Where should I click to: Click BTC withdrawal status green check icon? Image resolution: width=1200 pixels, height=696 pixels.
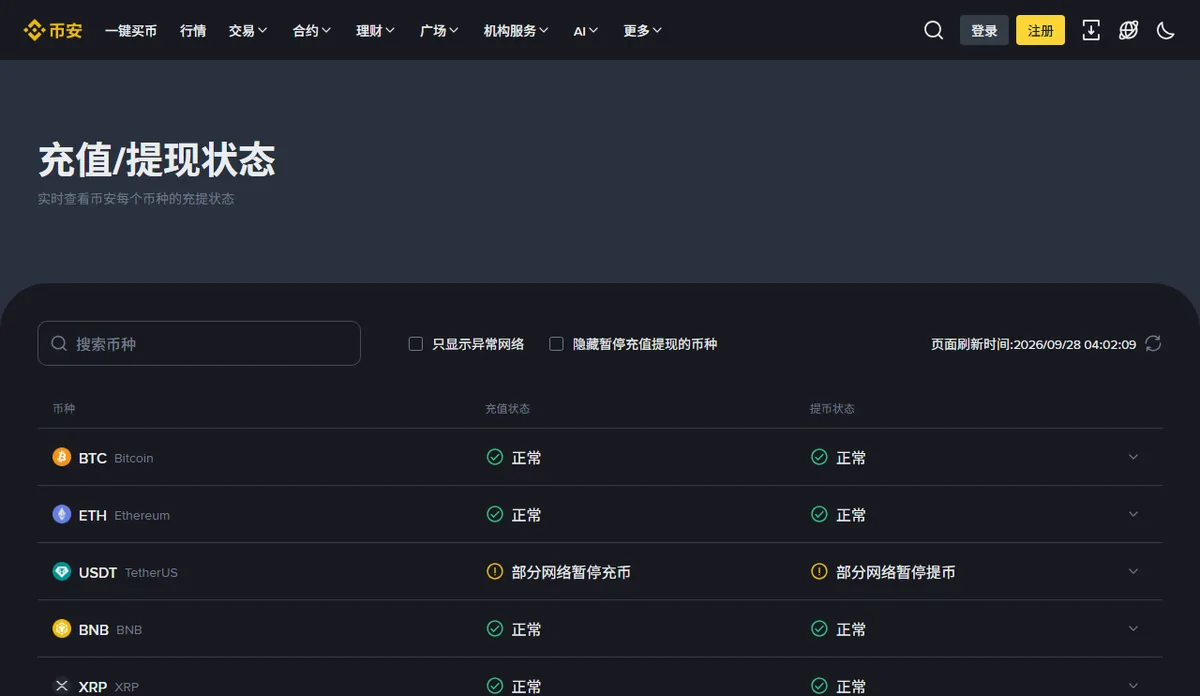[819, 457]
